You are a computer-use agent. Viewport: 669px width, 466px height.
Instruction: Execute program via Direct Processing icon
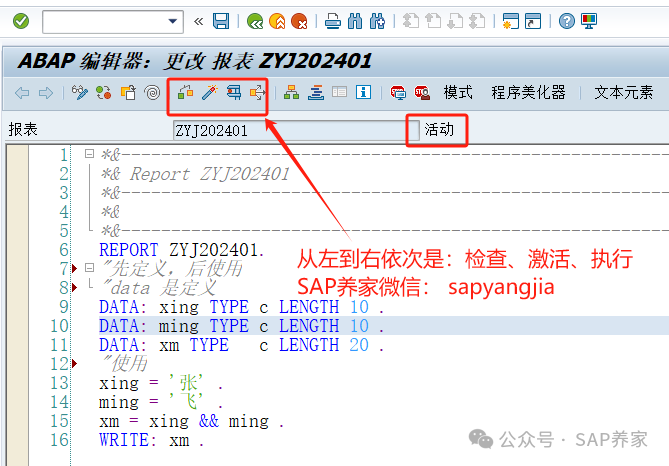point(234,92)
